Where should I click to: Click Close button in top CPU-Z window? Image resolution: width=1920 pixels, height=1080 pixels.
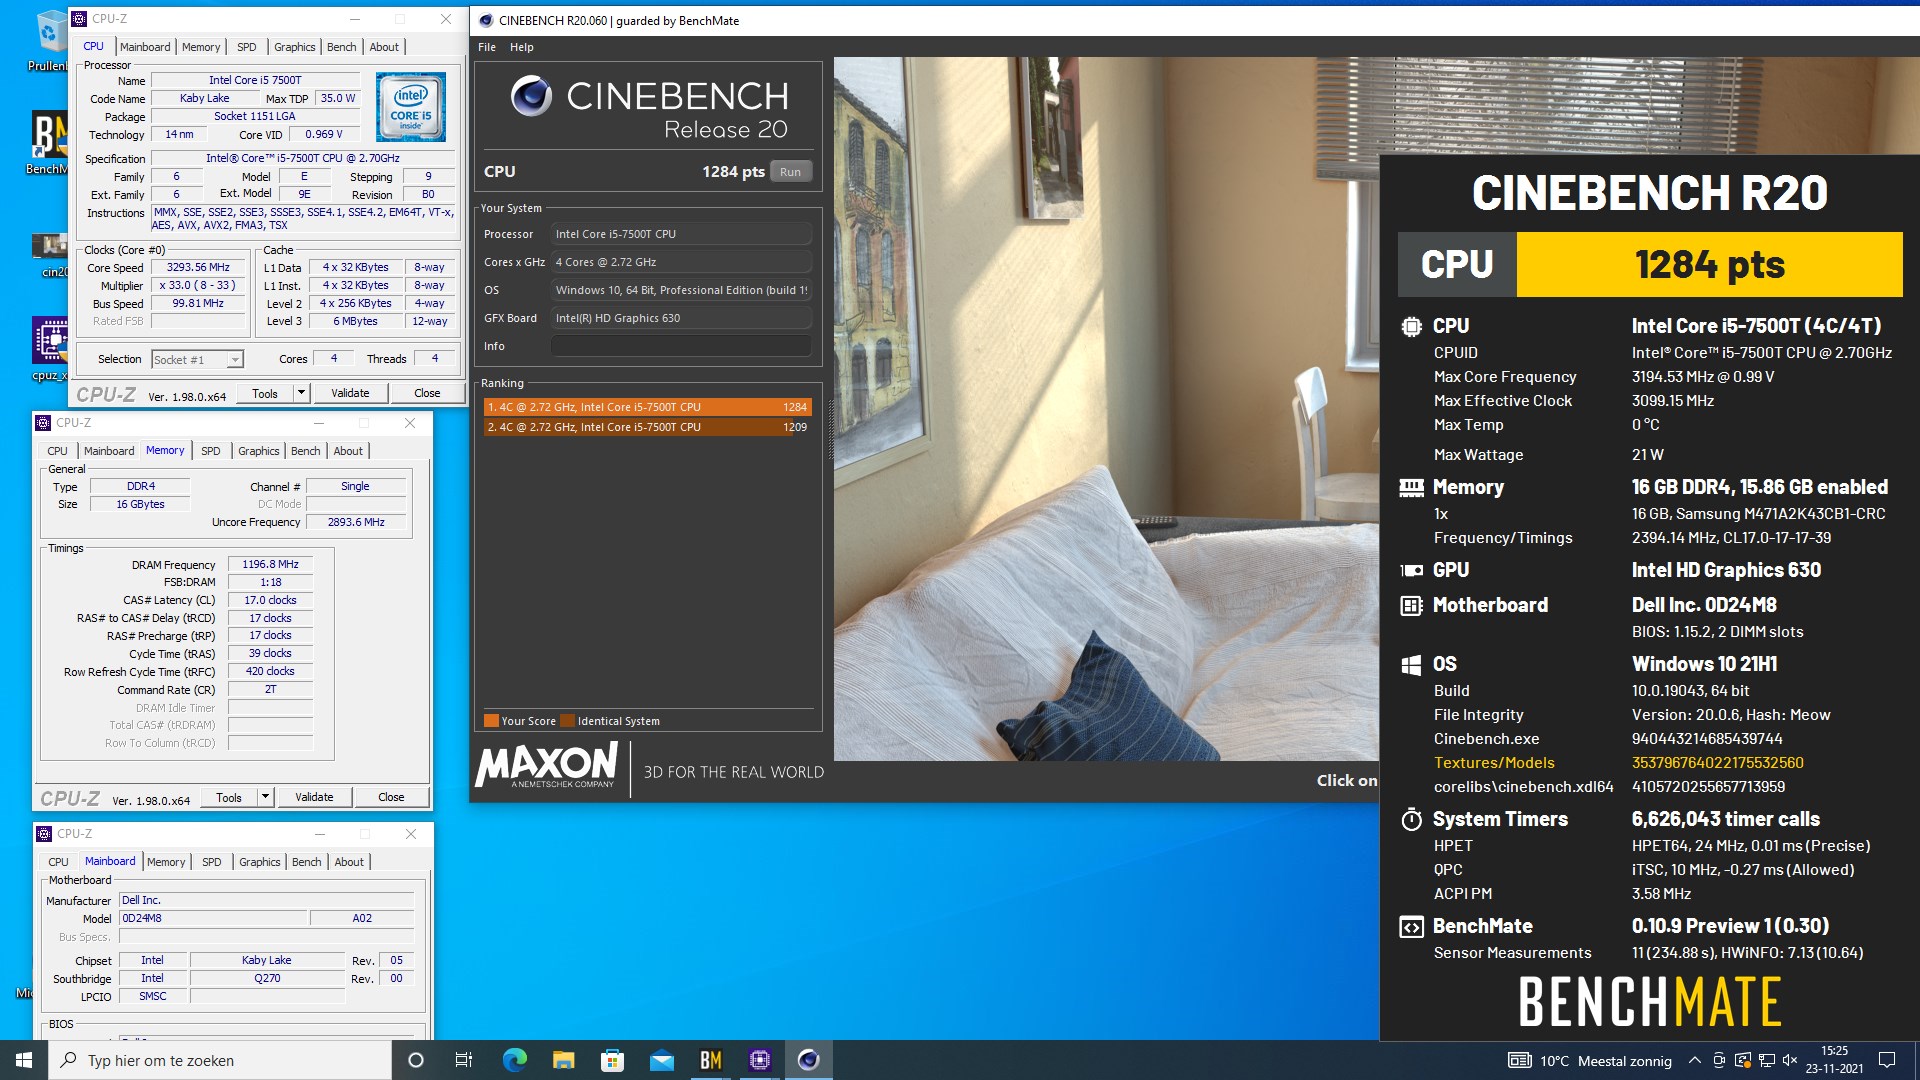pyautogui.click(x=427, y=393)
